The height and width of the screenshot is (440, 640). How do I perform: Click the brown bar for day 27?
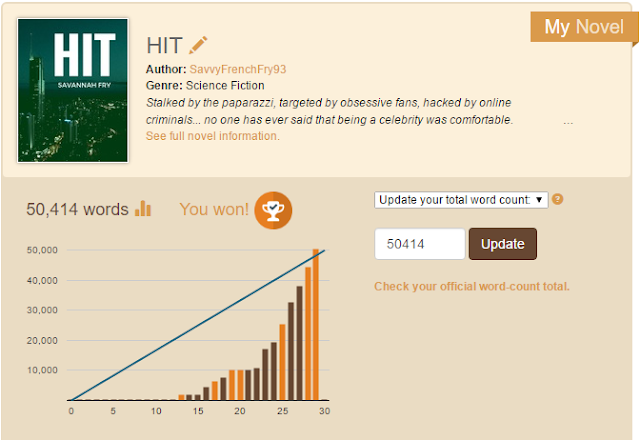click(x=299, y=343)
